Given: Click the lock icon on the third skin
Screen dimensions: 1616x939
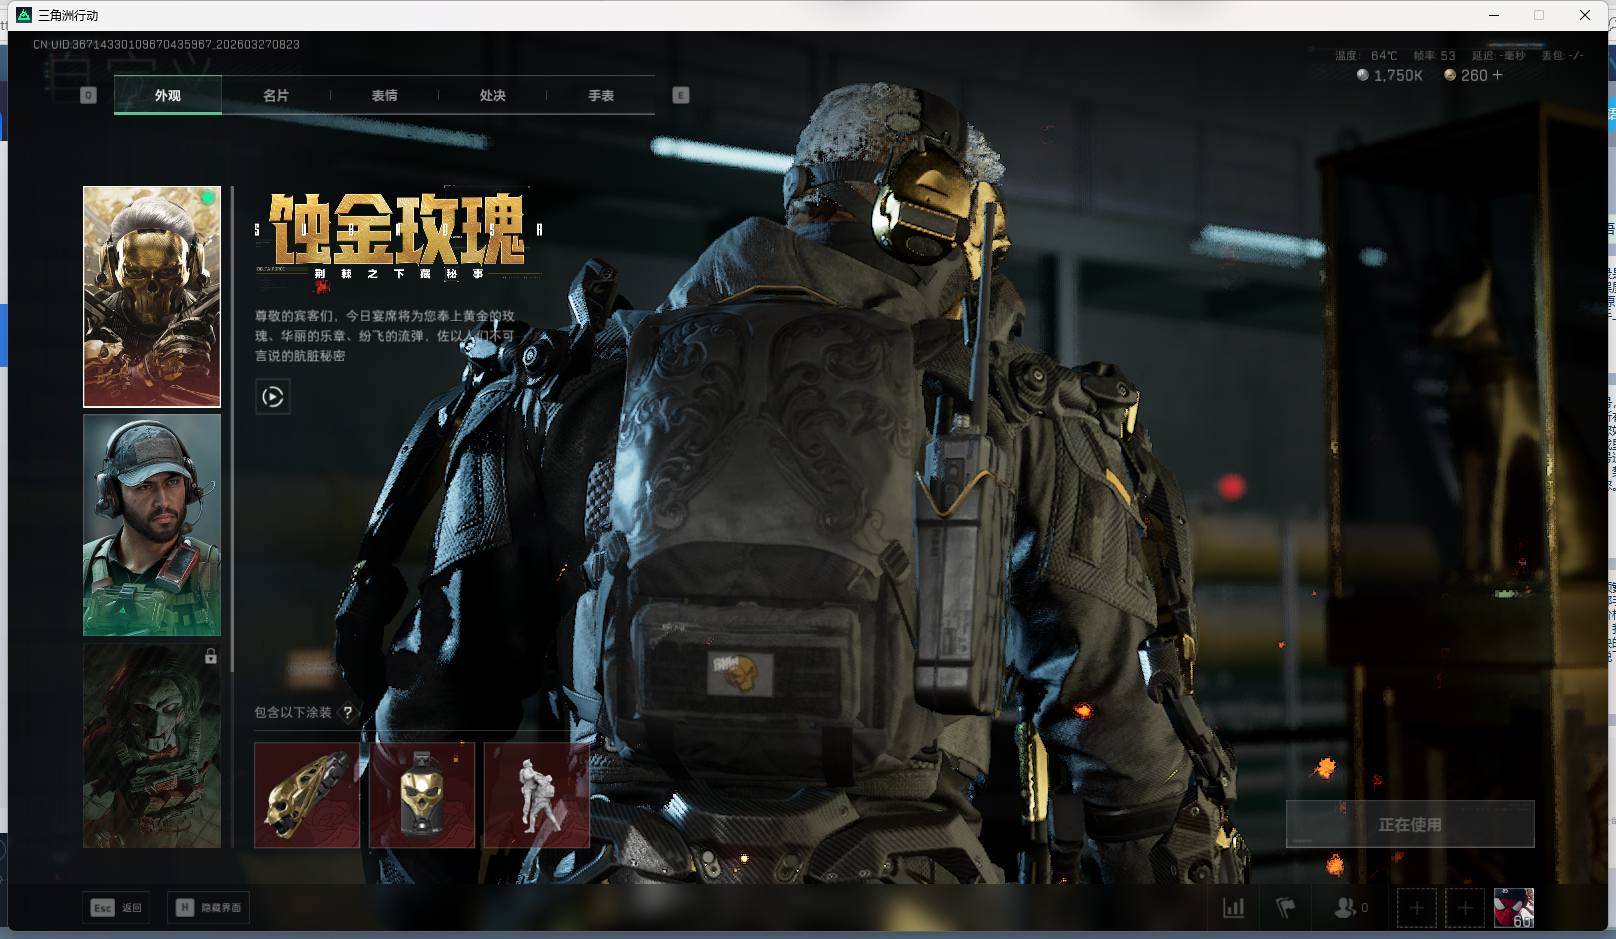Looking at the screenshot, I should pyautogui.click(x=211, y=656).
